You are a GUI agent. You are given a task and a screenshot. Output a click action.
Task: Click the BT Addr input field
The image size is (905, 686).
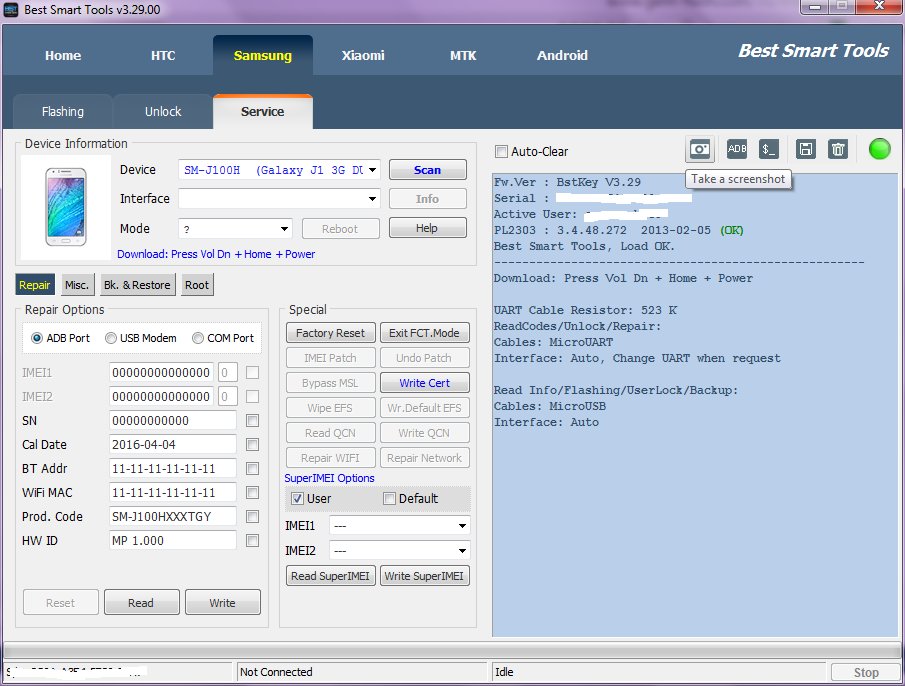173,468
